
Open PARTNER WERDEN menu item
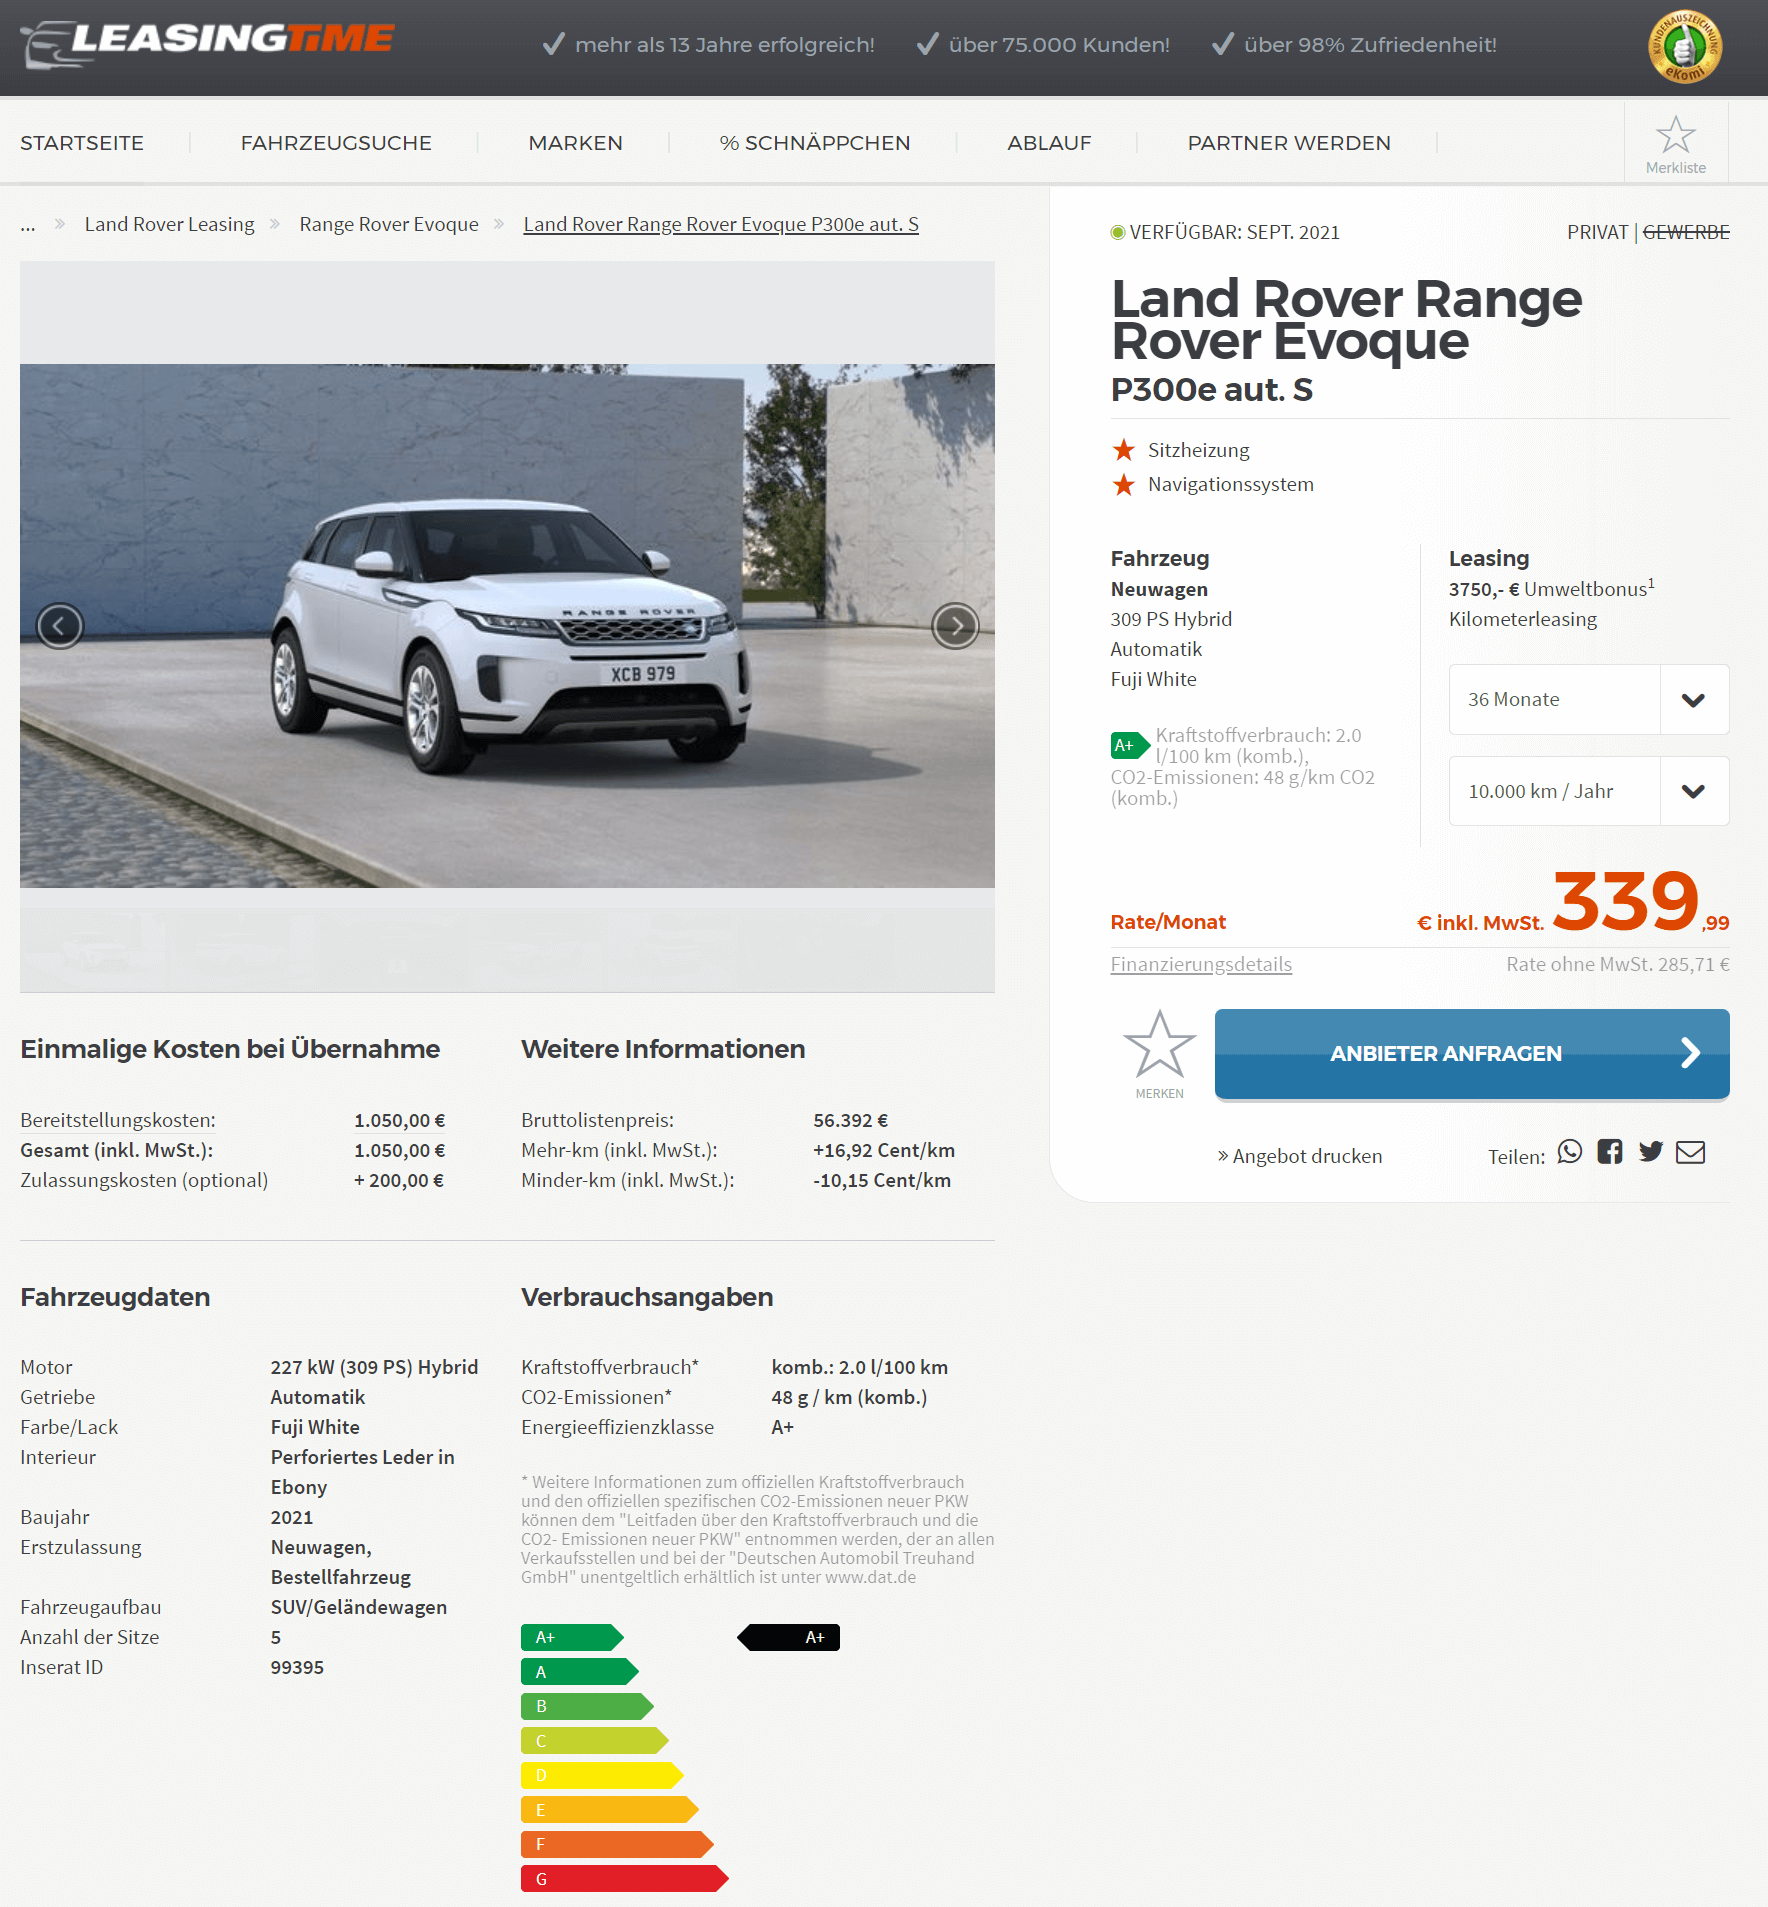tap(1289, 143)
